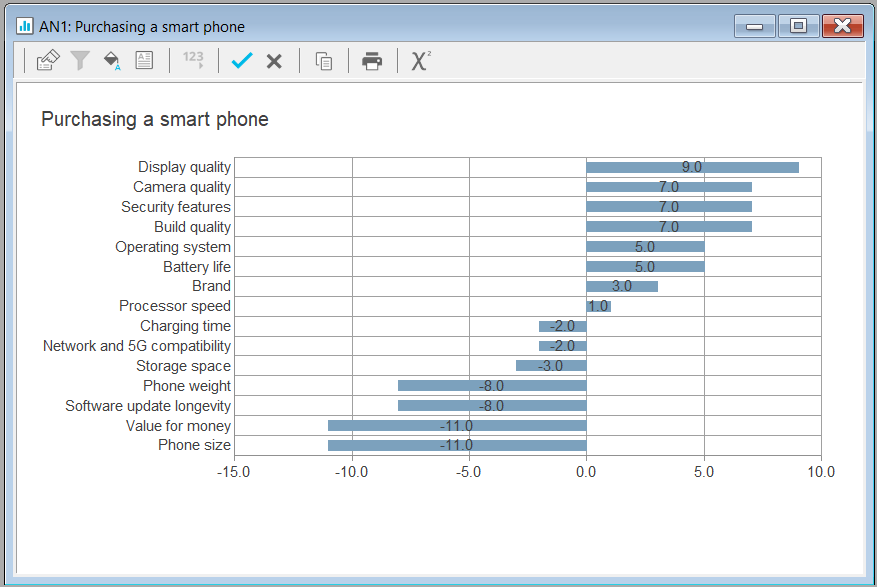Select the Processor speed bar labeled 1.0
This screenshot has height=587, width=877.
pyautogui.click(x=598, y=306)
